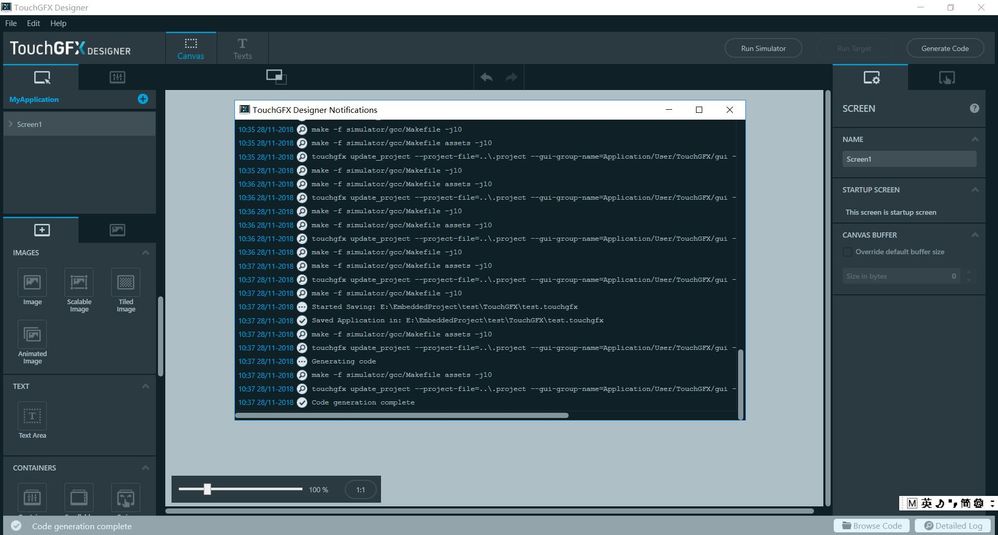Open the Help menu

coord(58,24)
